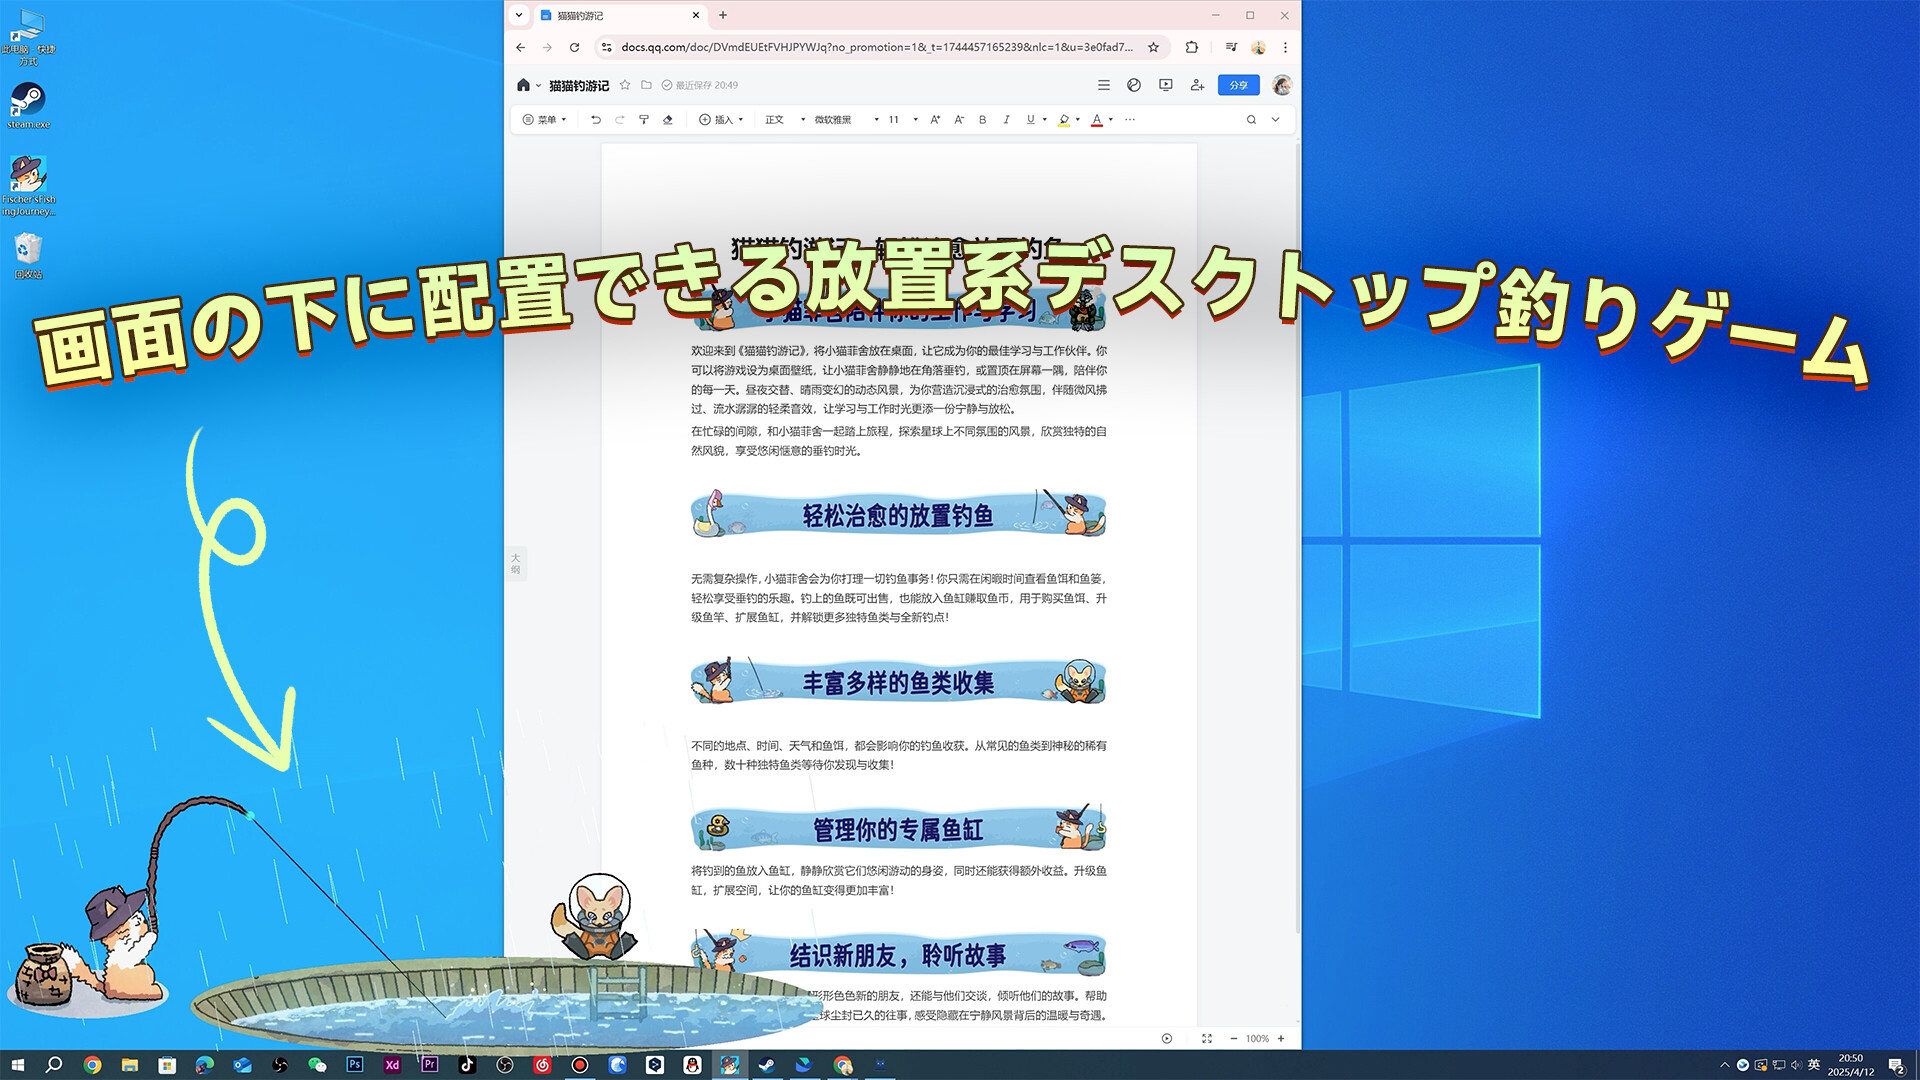This screenshot has width=1920, height=1080.
Task: Star the 猫猫钓游记 document as favorite
Action: [625, 85]
